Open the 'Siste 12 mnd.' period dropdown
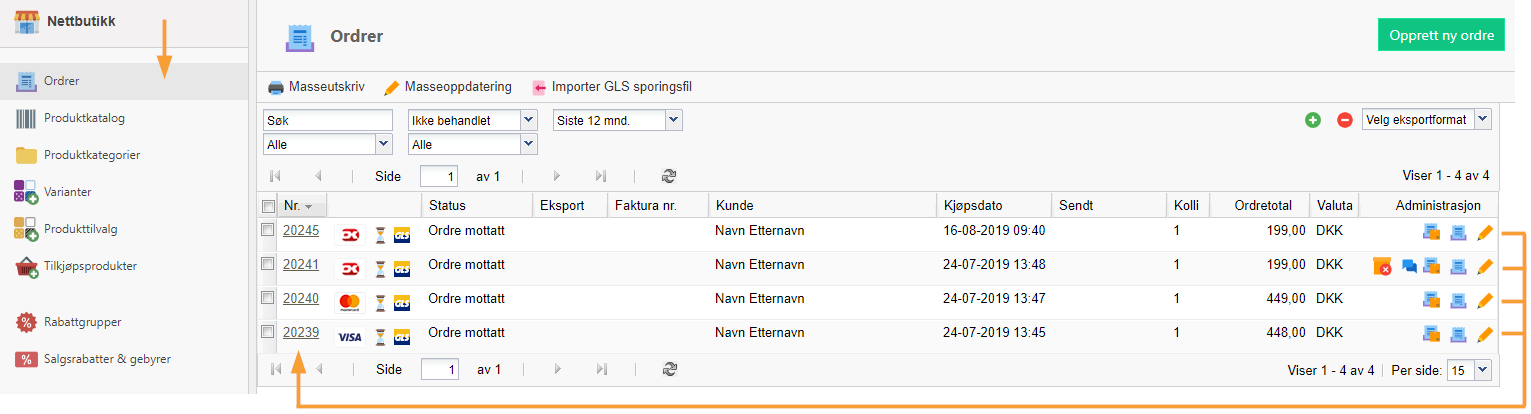The height and width of the screenshot is (414, 1531). 618,120
